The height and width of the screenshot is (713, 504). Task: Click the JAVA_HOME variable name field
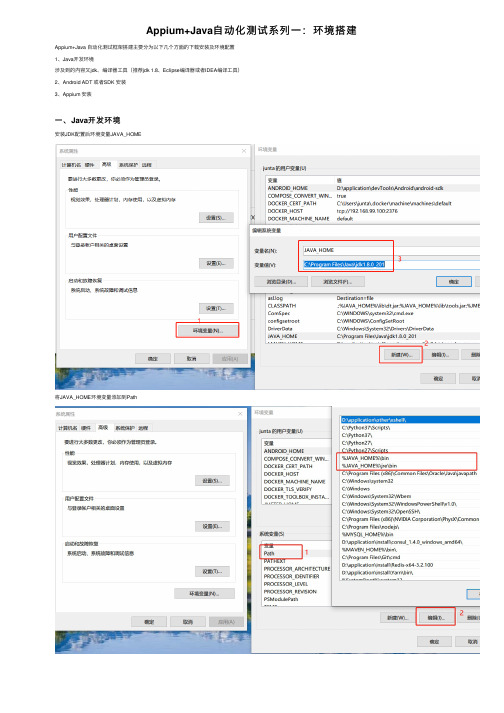point(391,250)
